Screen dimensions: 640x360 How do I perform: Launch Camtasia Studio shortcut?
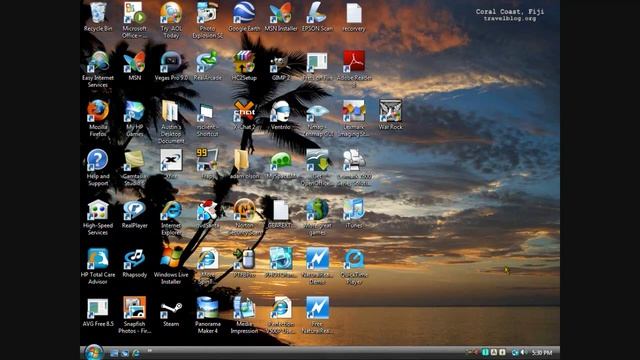(x=134, y=168)
